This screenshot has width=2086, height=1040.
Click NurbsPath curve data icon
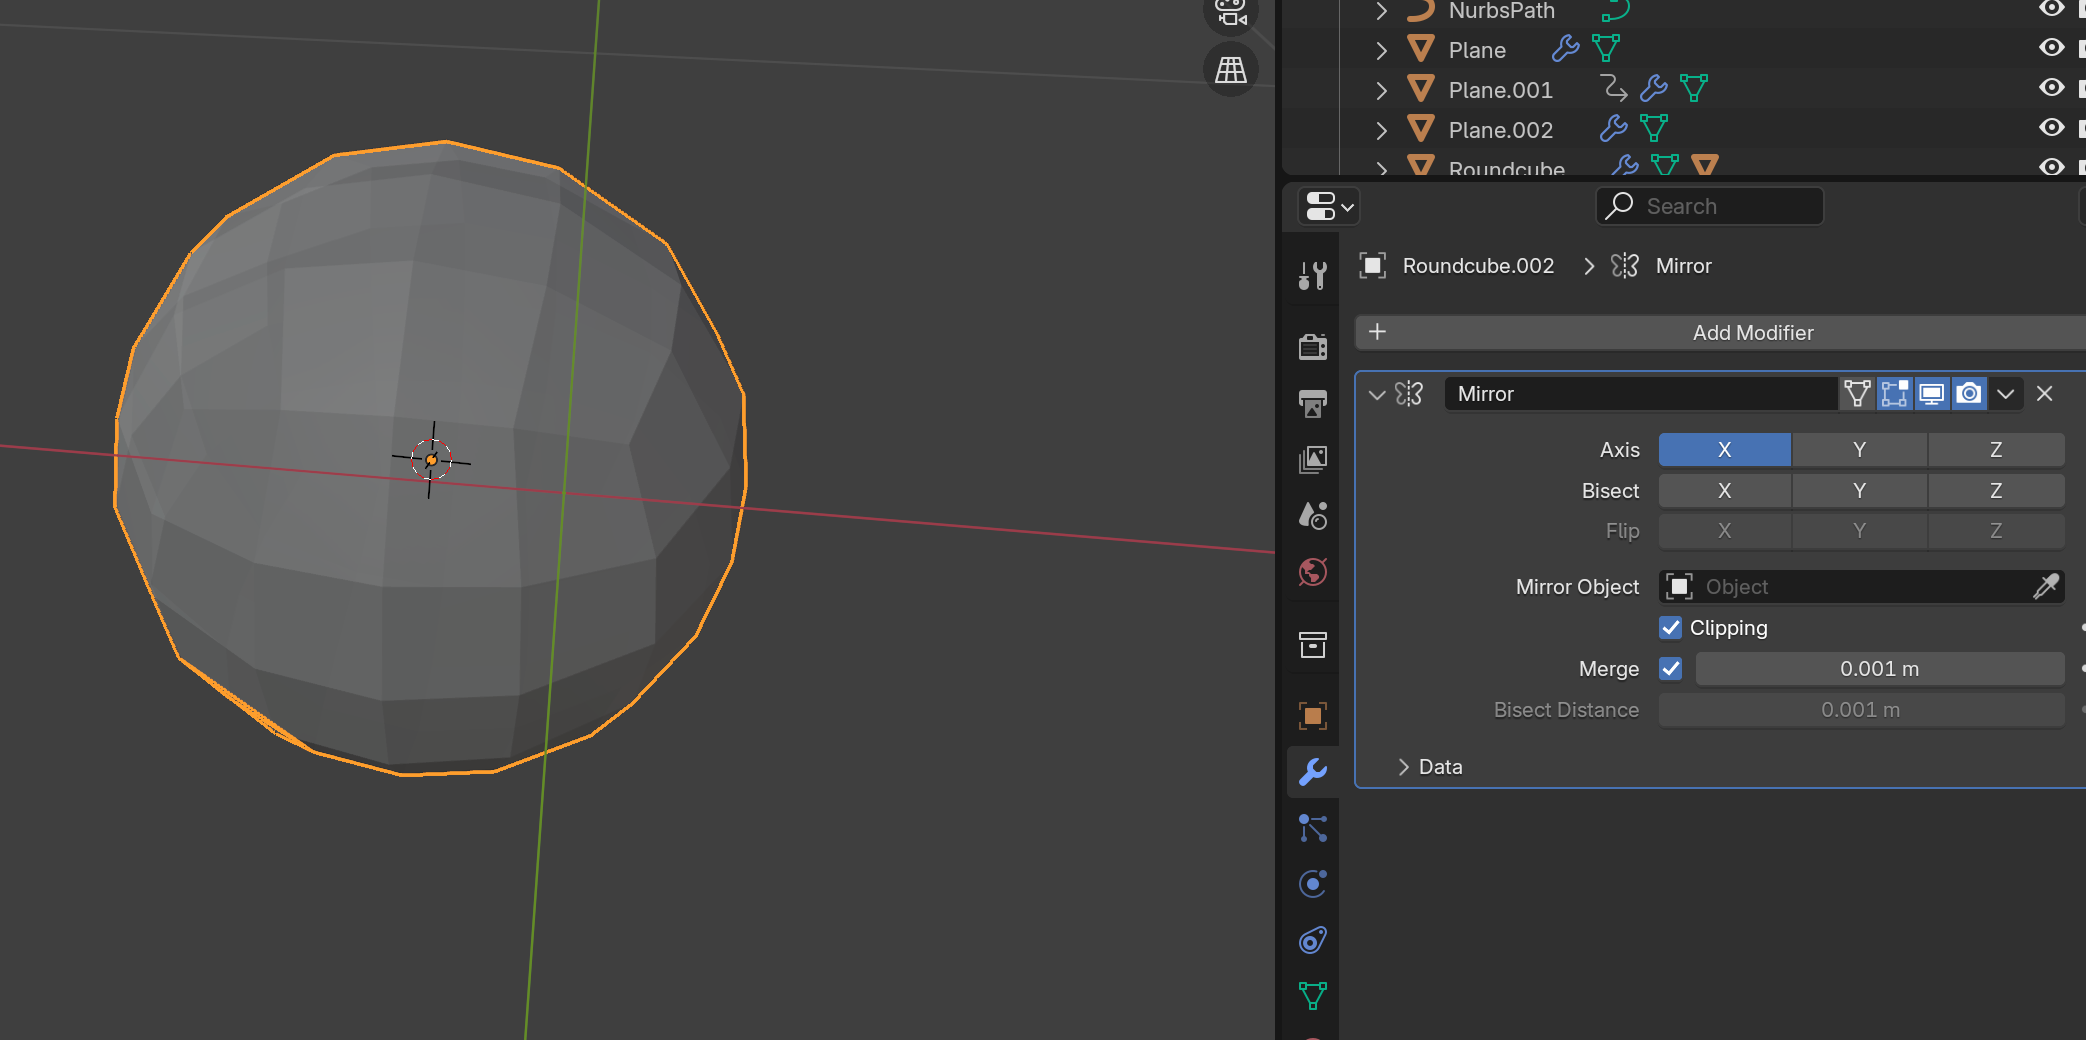point(1615,11)
